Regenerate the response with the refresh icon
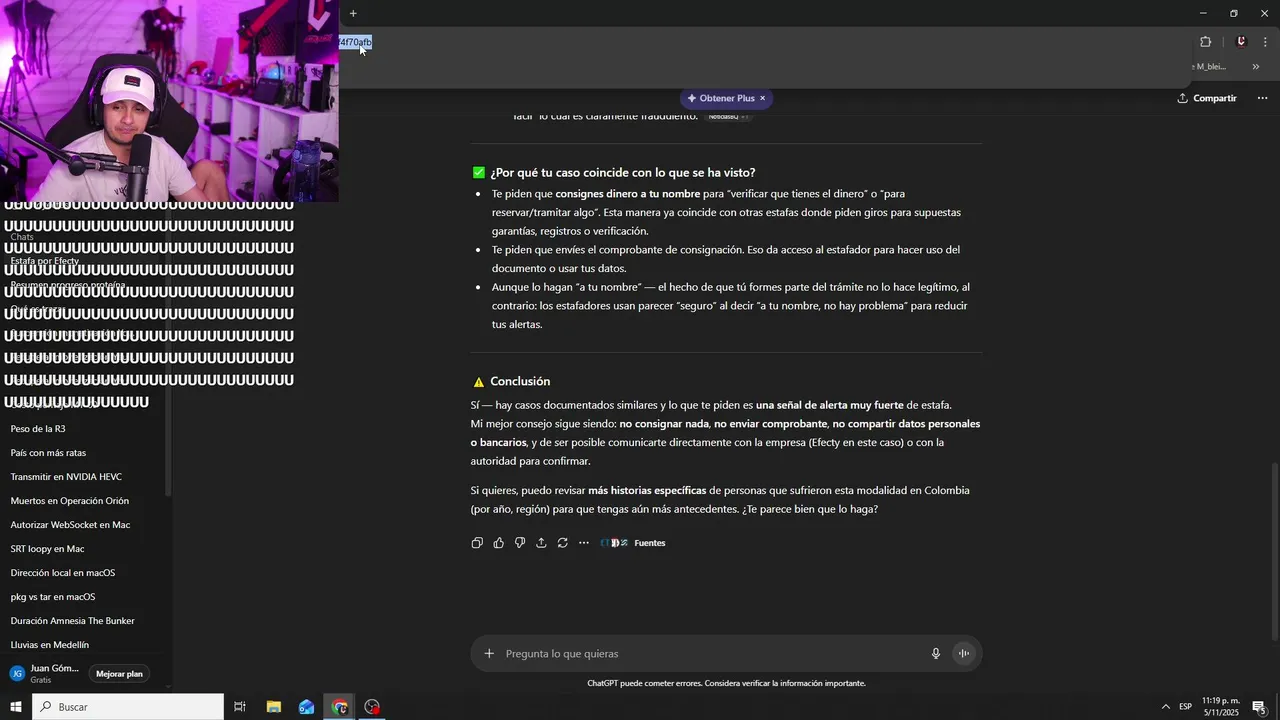The height and width of the screenshot is (720, 1280). (x=563, y=543)
